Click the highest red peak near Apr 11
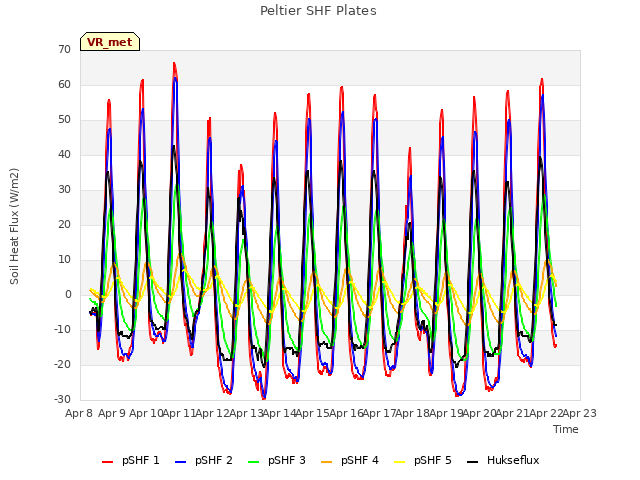This screenshot has width=640, height=480. tap(174, 64)
